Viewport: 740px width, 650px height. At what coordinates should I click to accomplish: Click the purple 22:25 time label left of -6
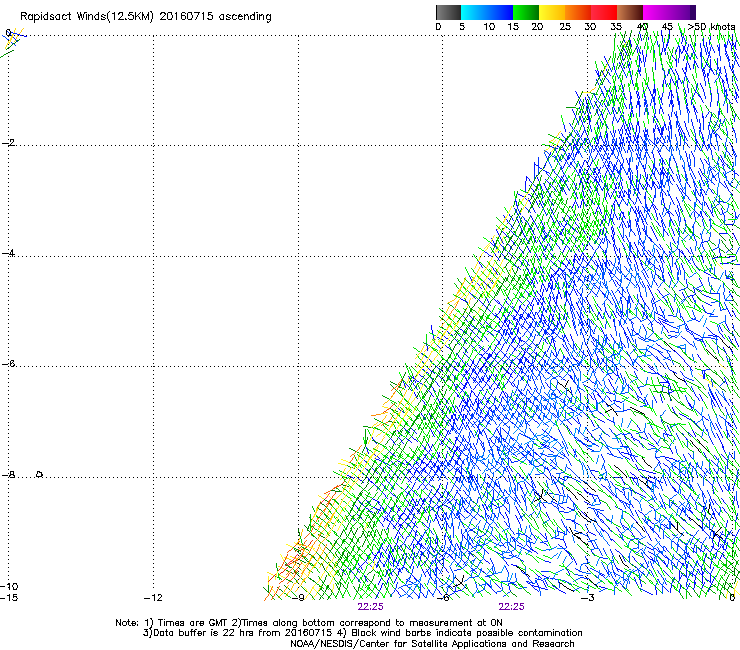tap(370, 607)
